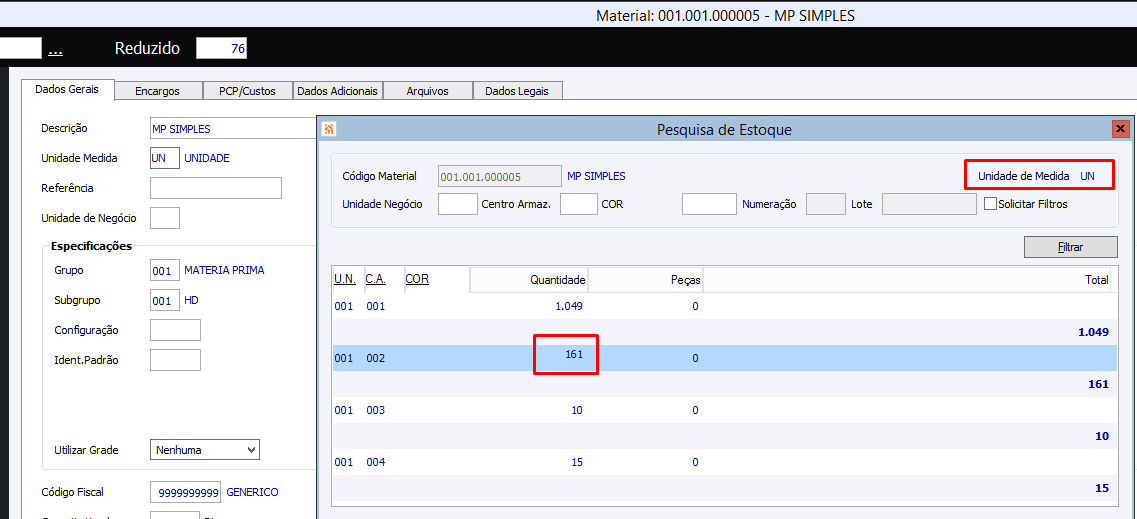1137x519 pixels.
Task: Click the Código Fiscal field 9999999999
Action: coord(186,492)
